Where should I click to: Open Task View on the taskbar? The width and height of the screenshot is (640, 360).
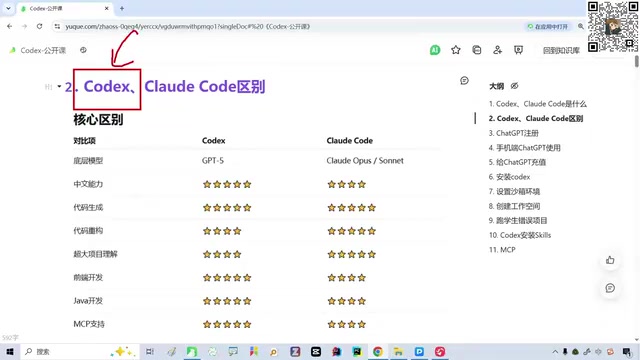tap(150, 351)
